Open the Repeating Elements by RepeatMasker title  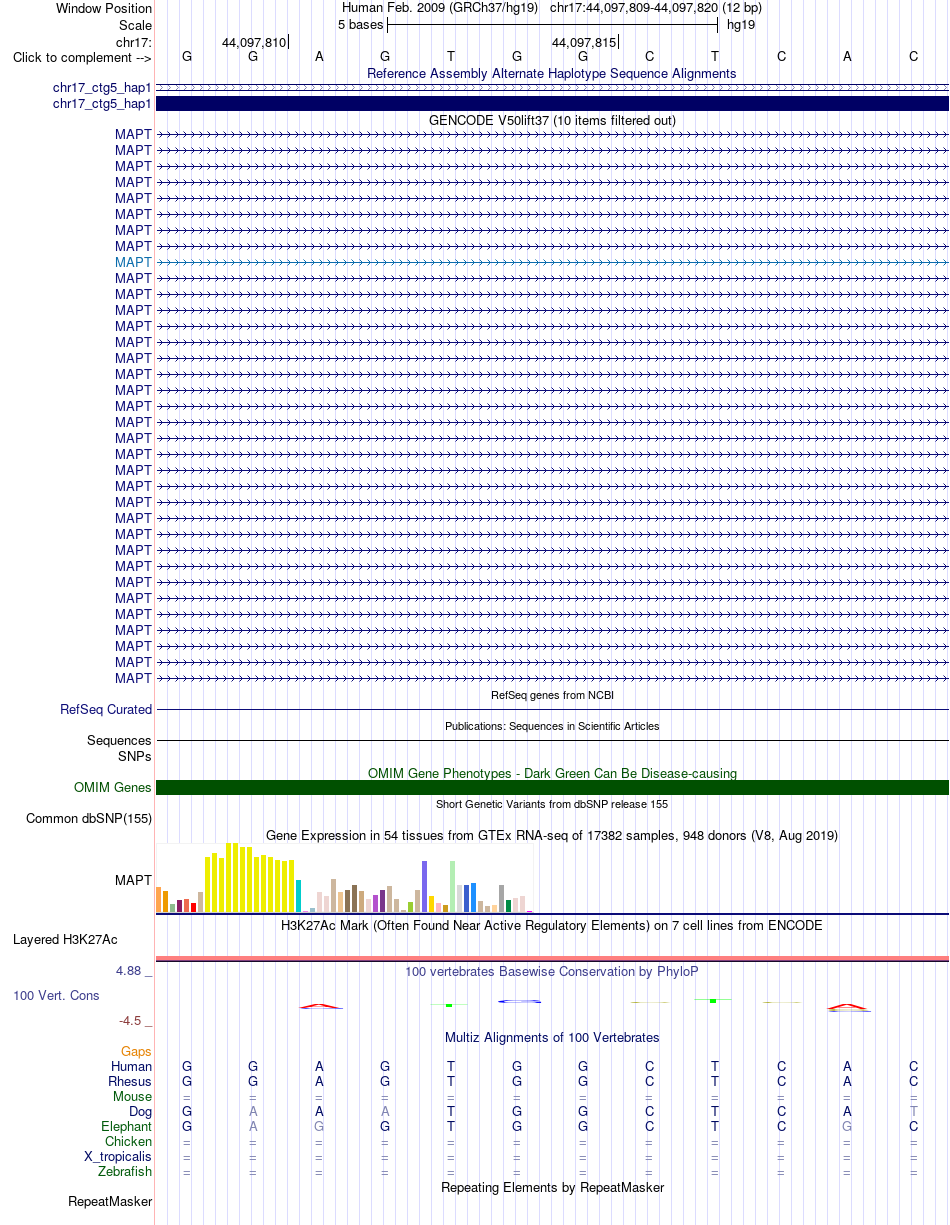coord(552,1188)
